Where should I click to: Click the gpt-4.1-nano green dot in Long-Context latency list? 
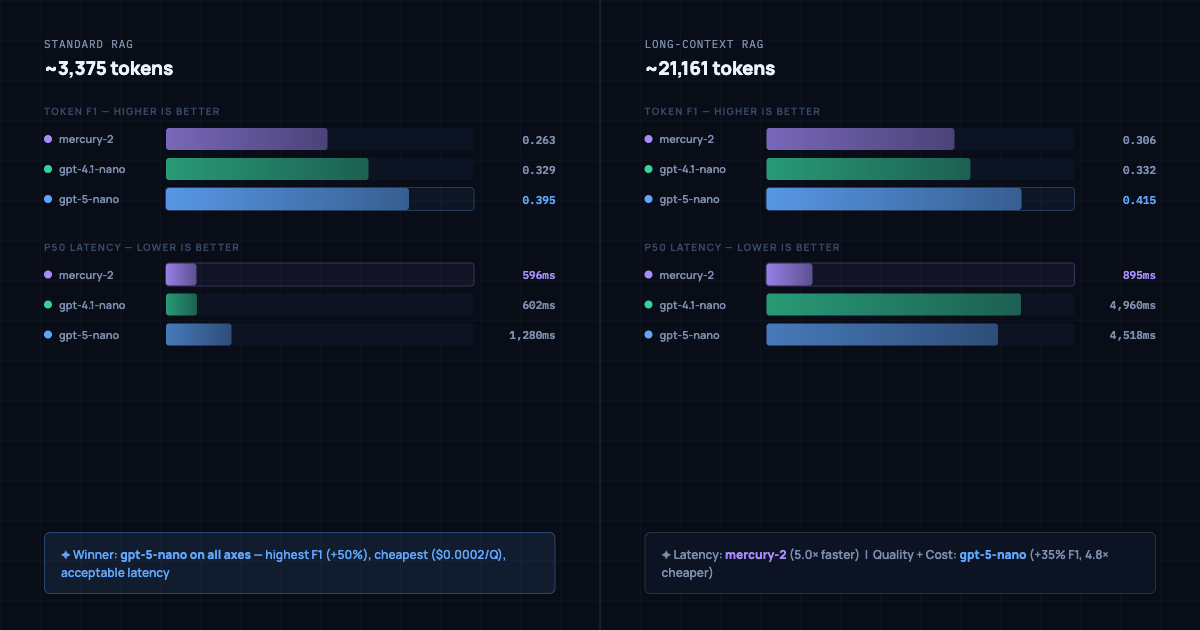[647, 305]
